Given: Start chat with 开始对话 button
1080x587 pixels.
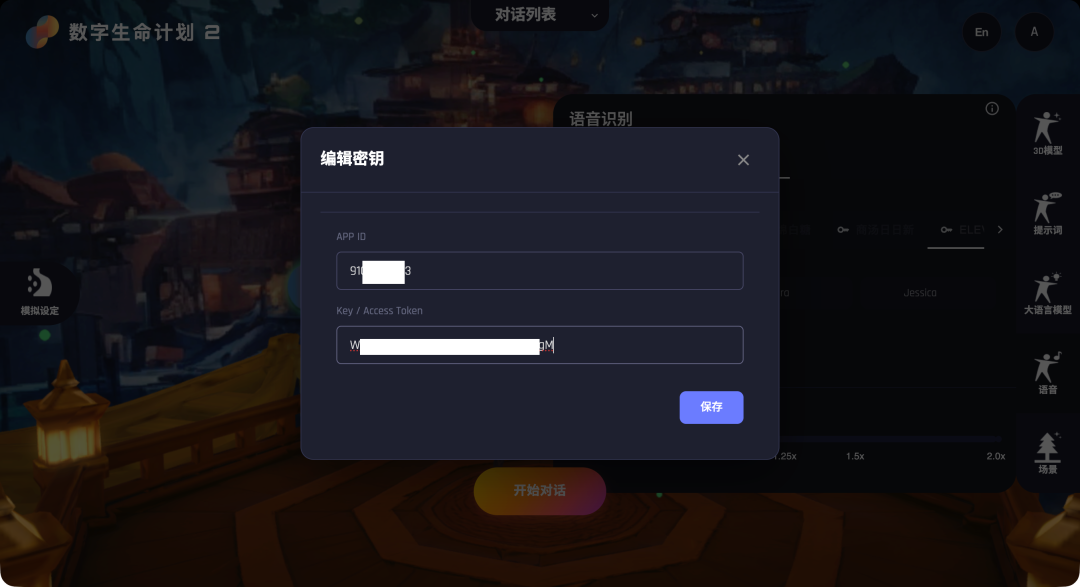Looking at the screenshot, I should tap(539, 491).
